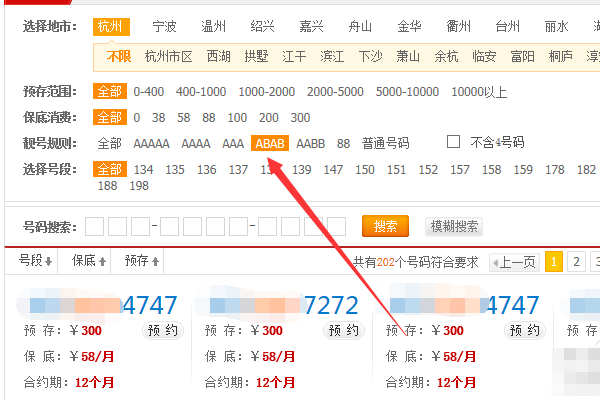
Task: Open page 3 of results
Action: (595, 262)
